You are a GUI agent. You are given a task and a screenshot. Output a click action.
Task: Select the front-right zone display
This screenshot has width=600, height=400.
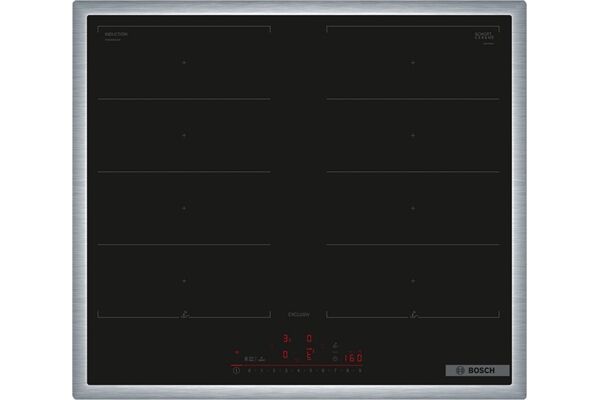point(309,355)
